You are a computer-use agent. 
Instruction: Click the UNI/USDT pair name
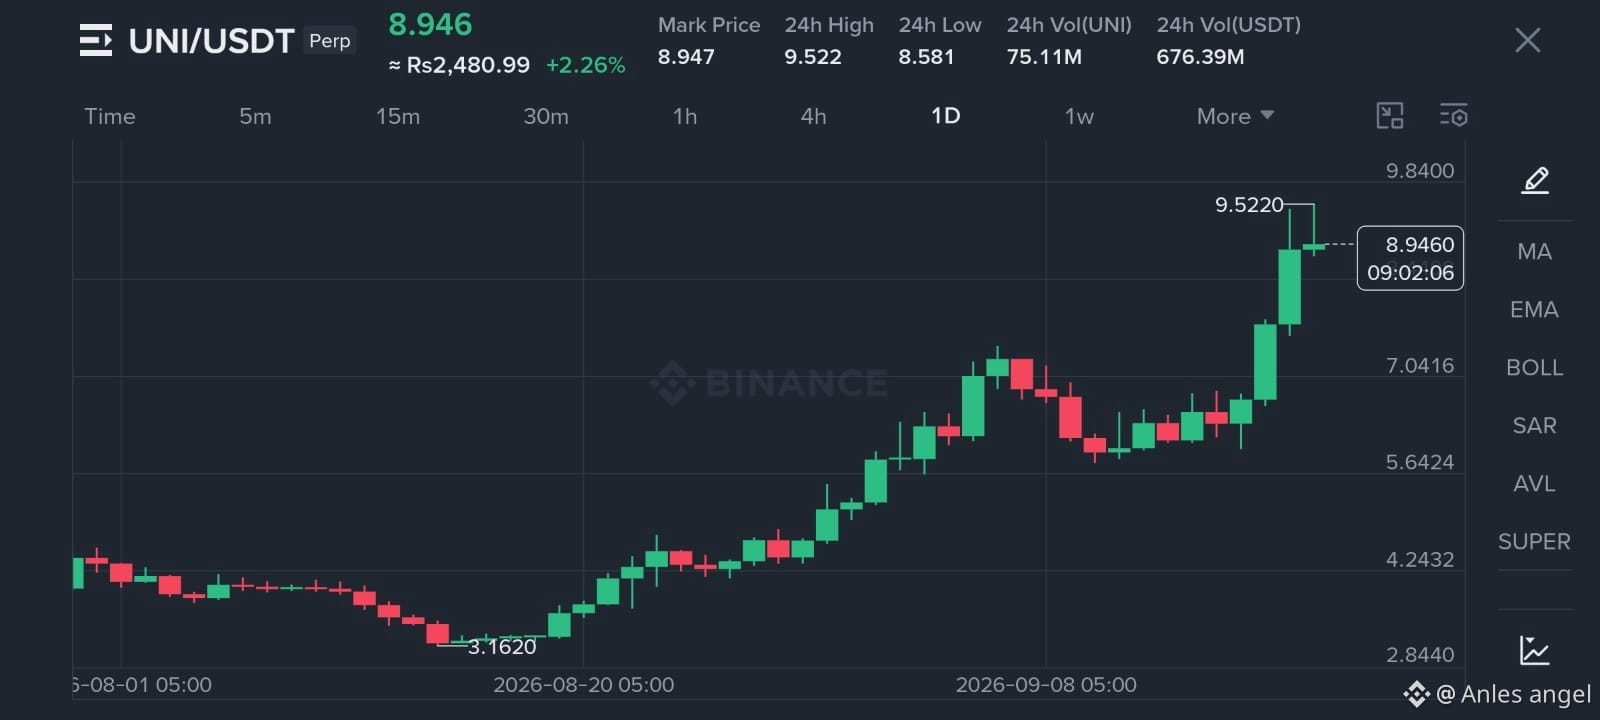click(x=212, y=41)
